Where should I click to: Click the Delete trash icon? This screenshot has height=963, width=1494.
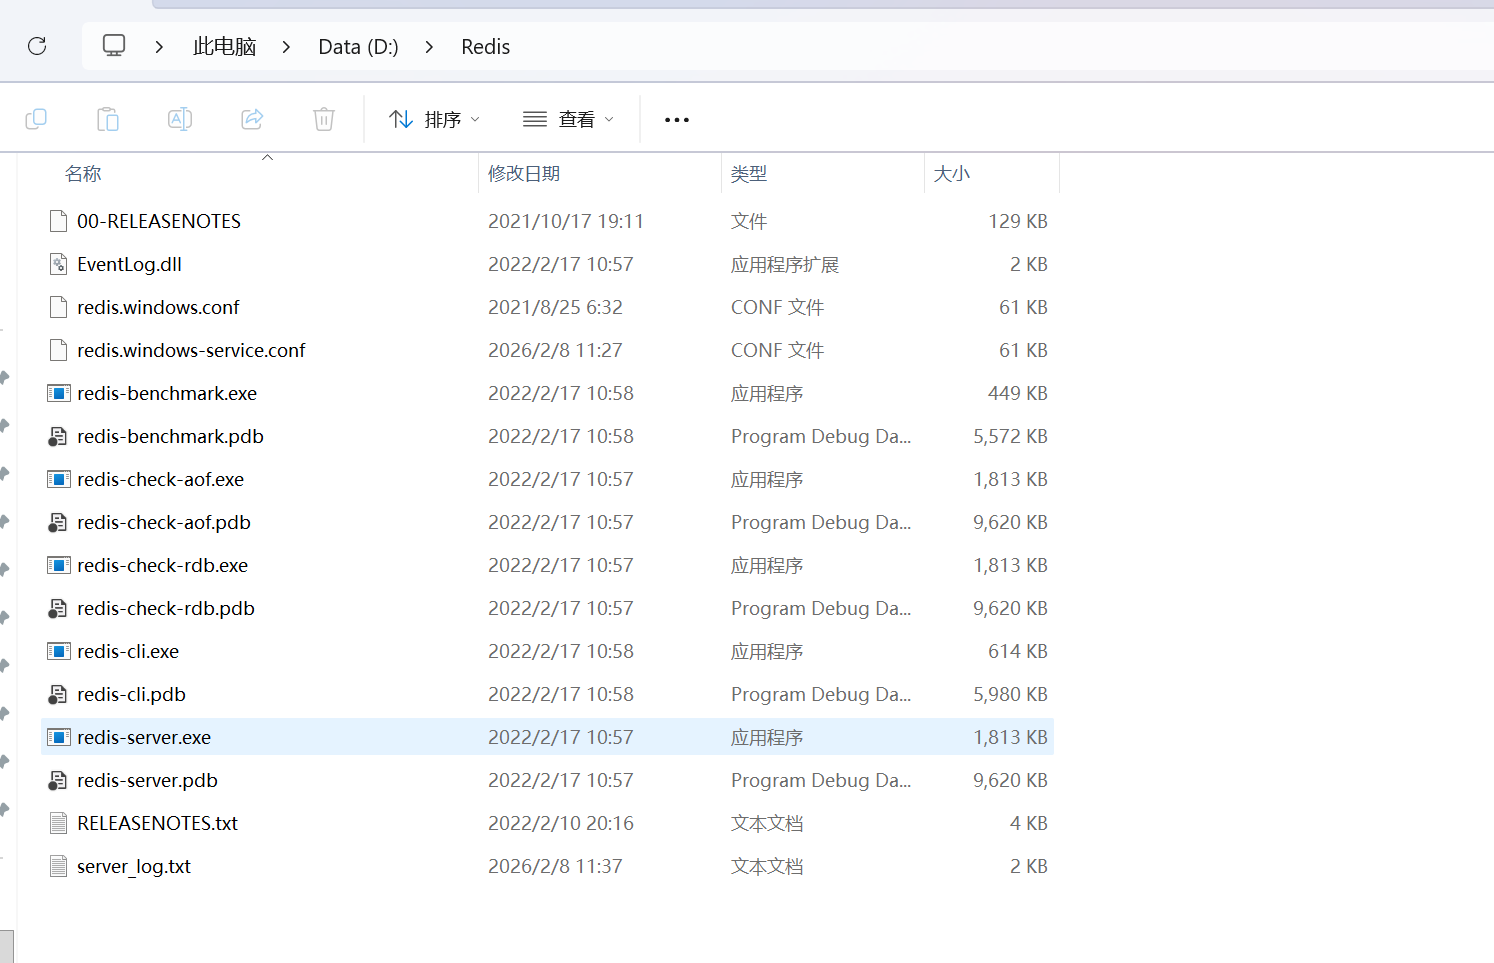324,119
